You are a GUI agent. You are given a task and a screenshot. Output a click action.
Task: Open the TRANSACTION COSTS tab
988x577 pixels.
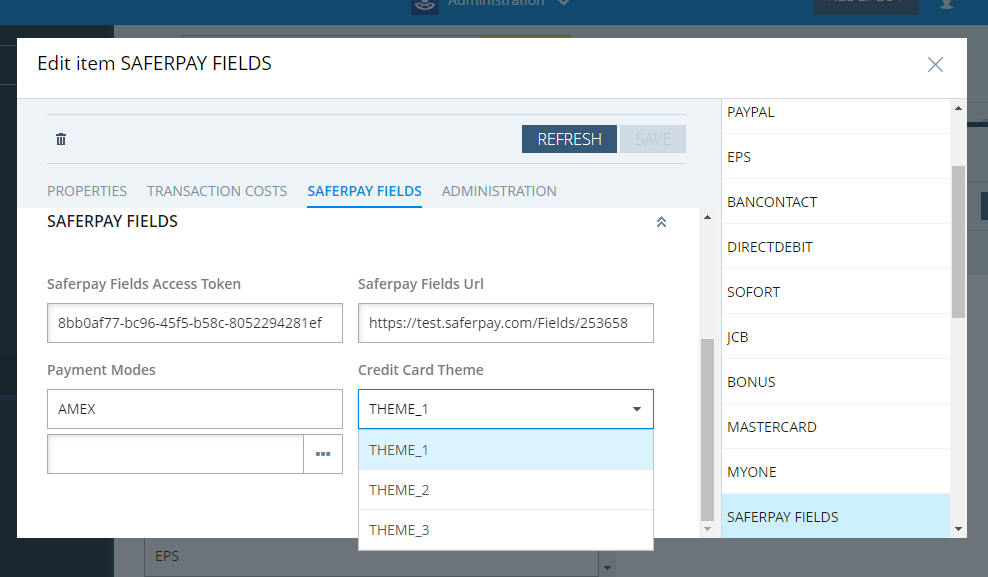point(217,191)
